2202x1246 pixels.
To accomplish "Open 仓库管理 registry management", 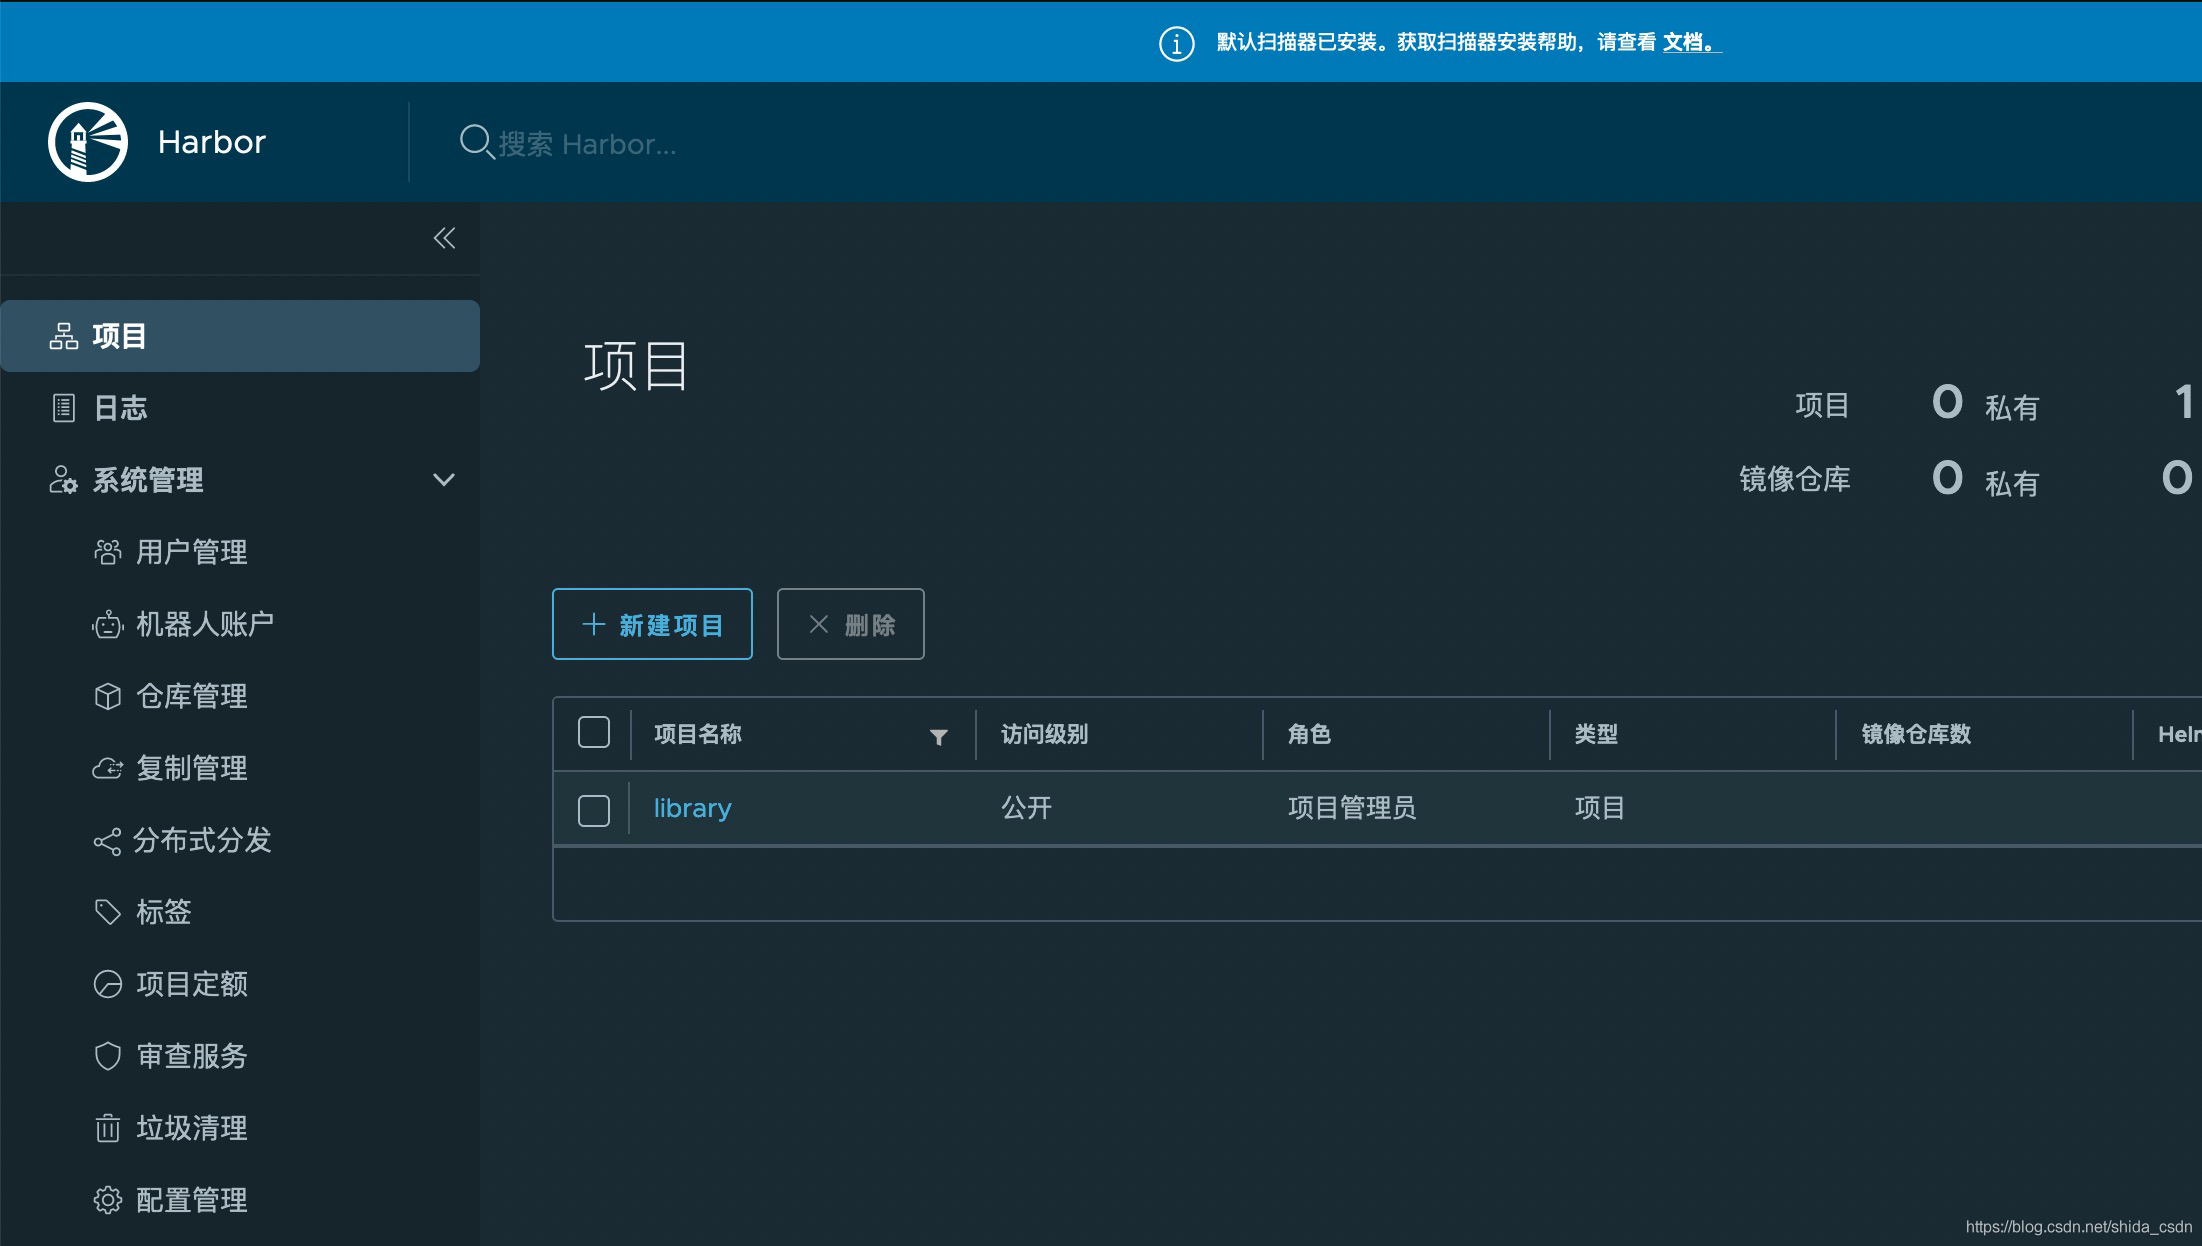I will [191, 695].
